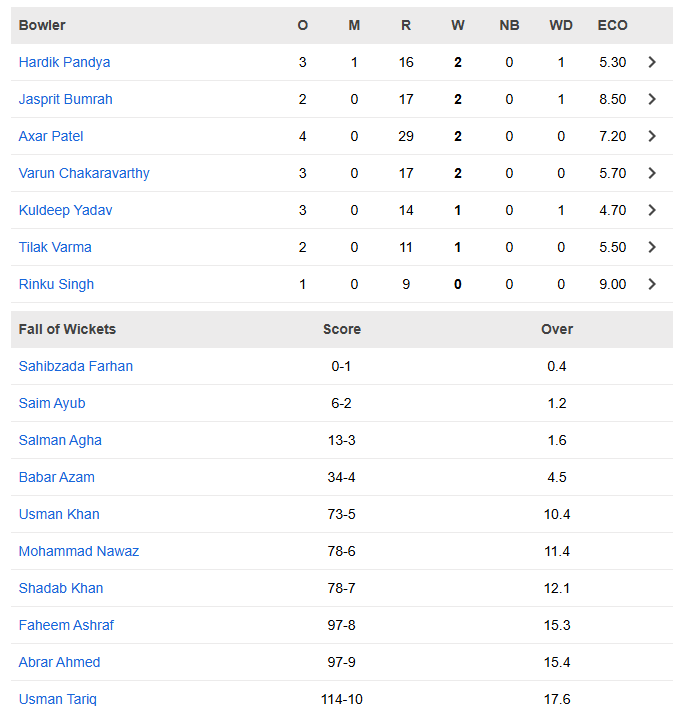Open Saim Ayub's player link
The image size is (674, 706).
[52, 403]
